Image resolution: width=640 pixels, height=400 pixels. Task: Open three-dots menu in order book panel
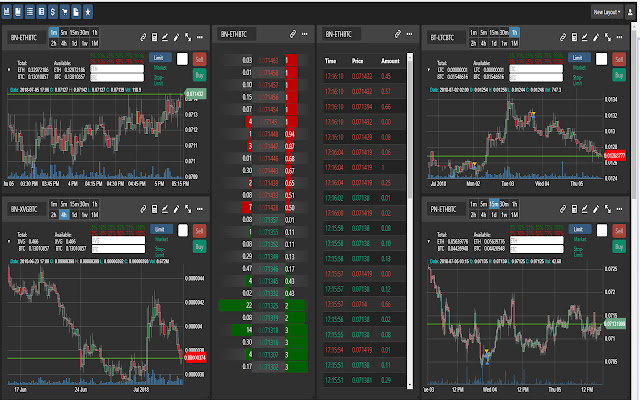(x=304, y=35)
